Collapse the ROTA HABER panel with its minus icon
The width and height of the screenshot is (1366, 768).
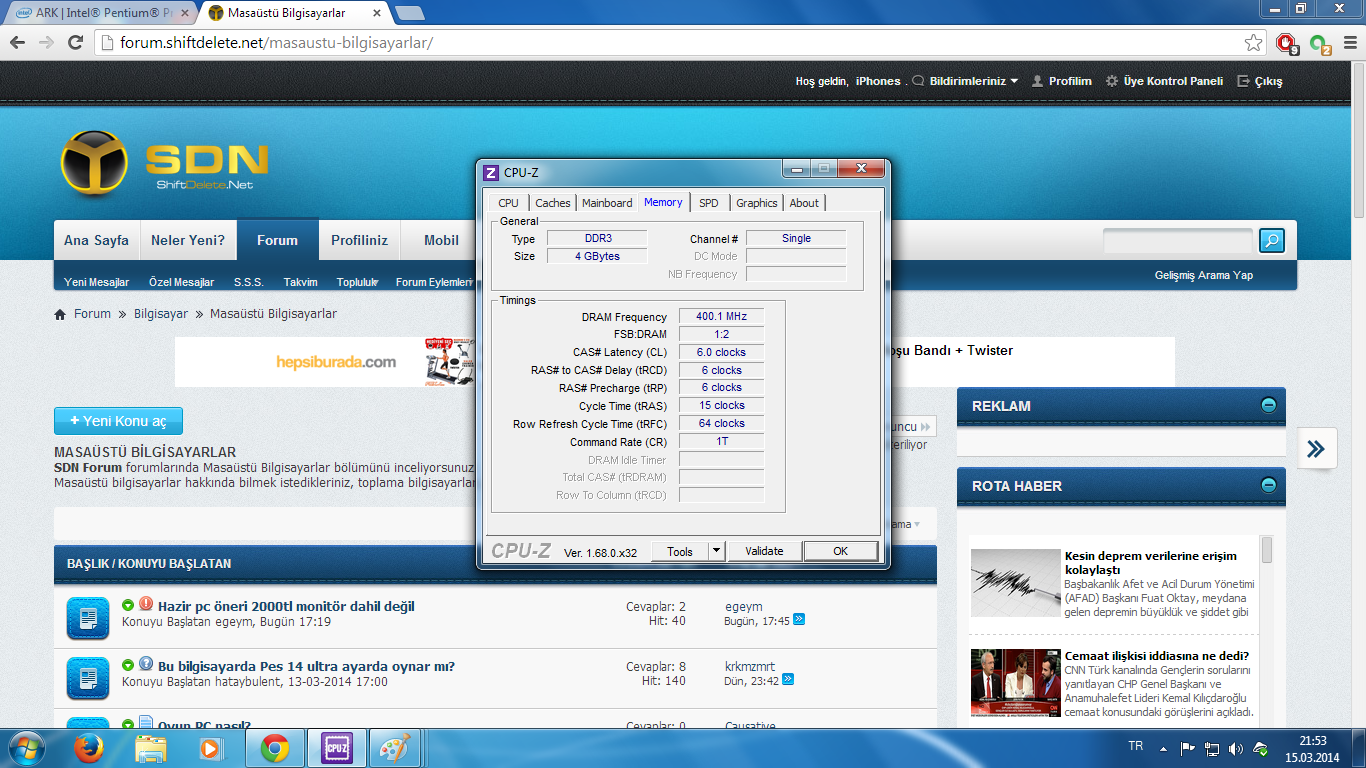[1268, 485]
